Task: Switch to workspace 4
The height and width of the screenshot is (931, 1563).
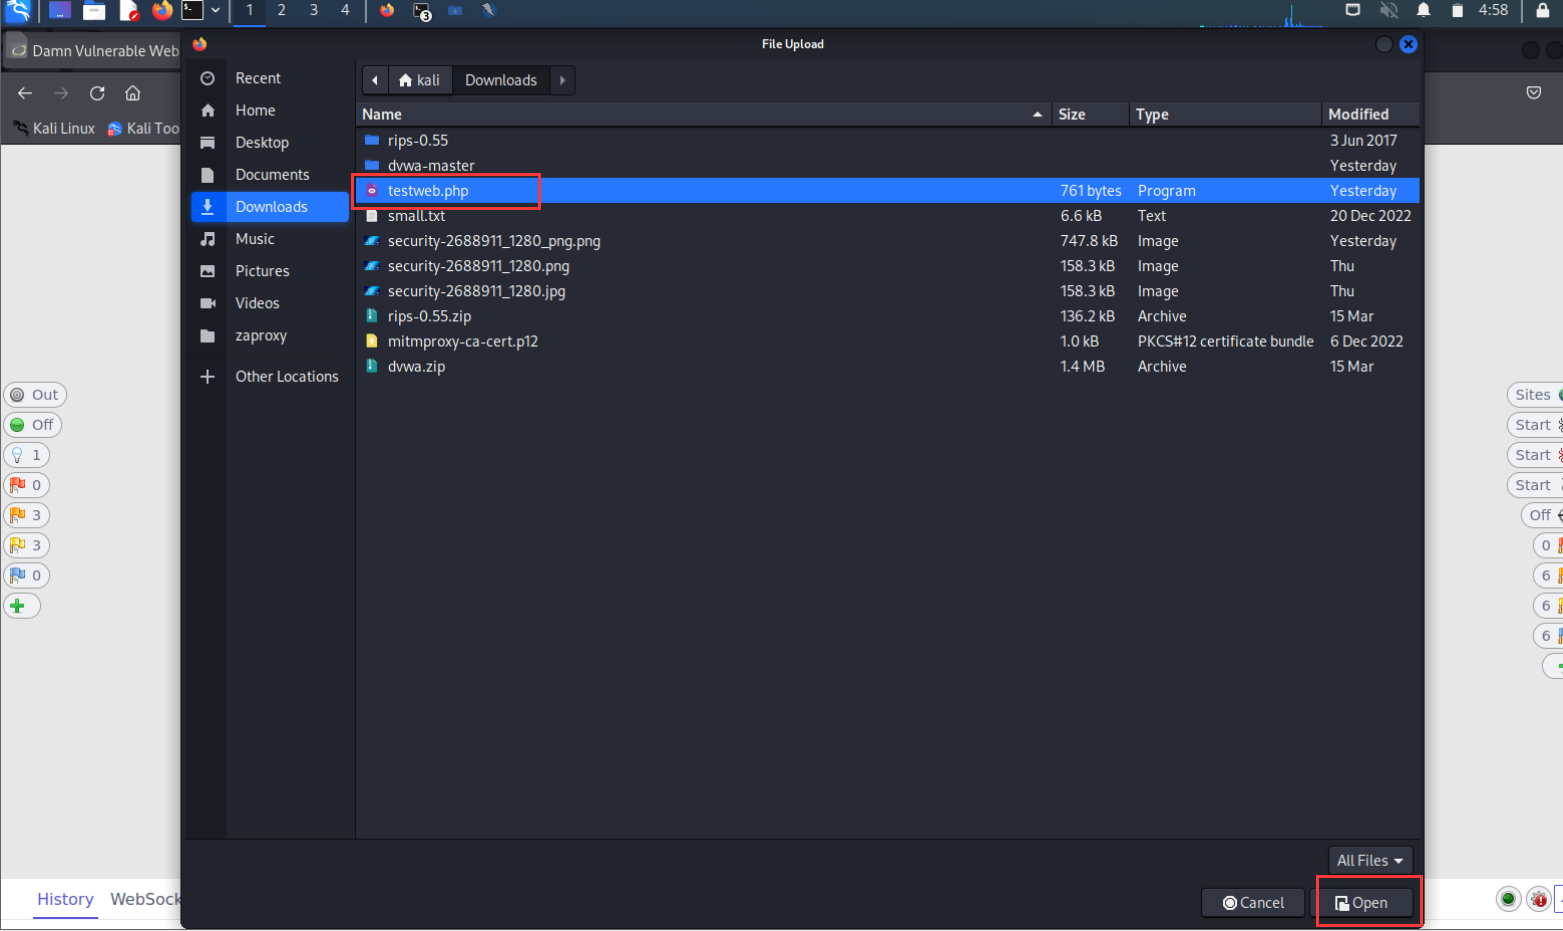Action: (345, 10)
